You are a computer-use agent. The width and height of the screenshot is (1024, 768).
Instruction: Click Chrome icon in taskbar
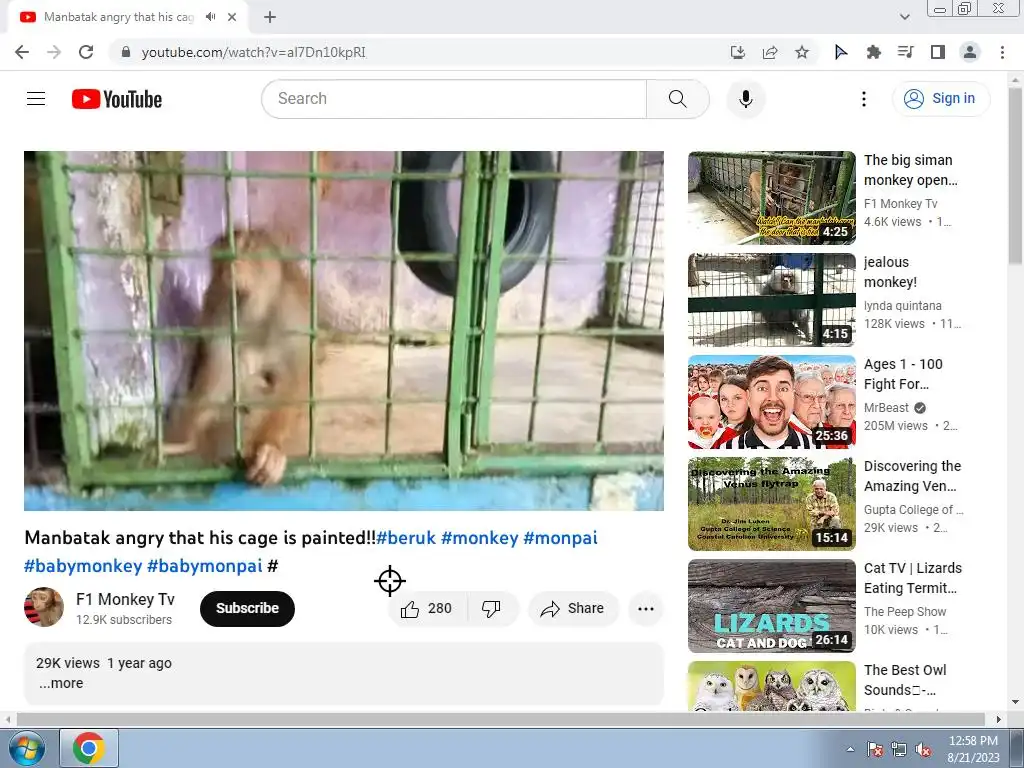(89, 748)
